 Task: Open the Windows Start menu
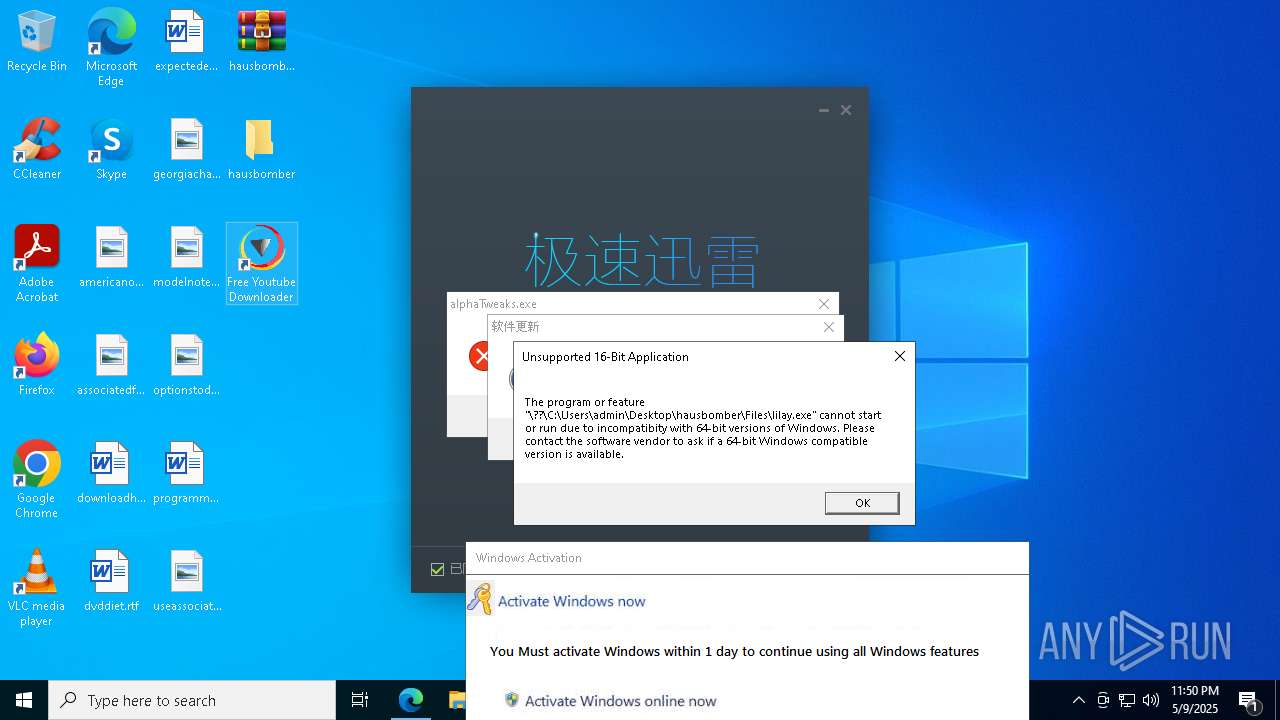point(24,700)
